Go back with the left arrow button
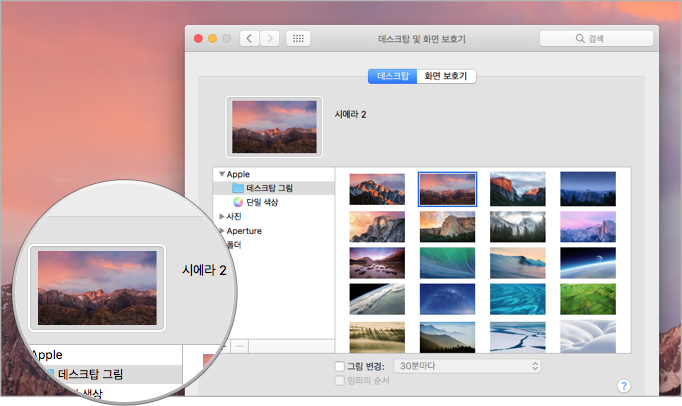 coord(250,38)
